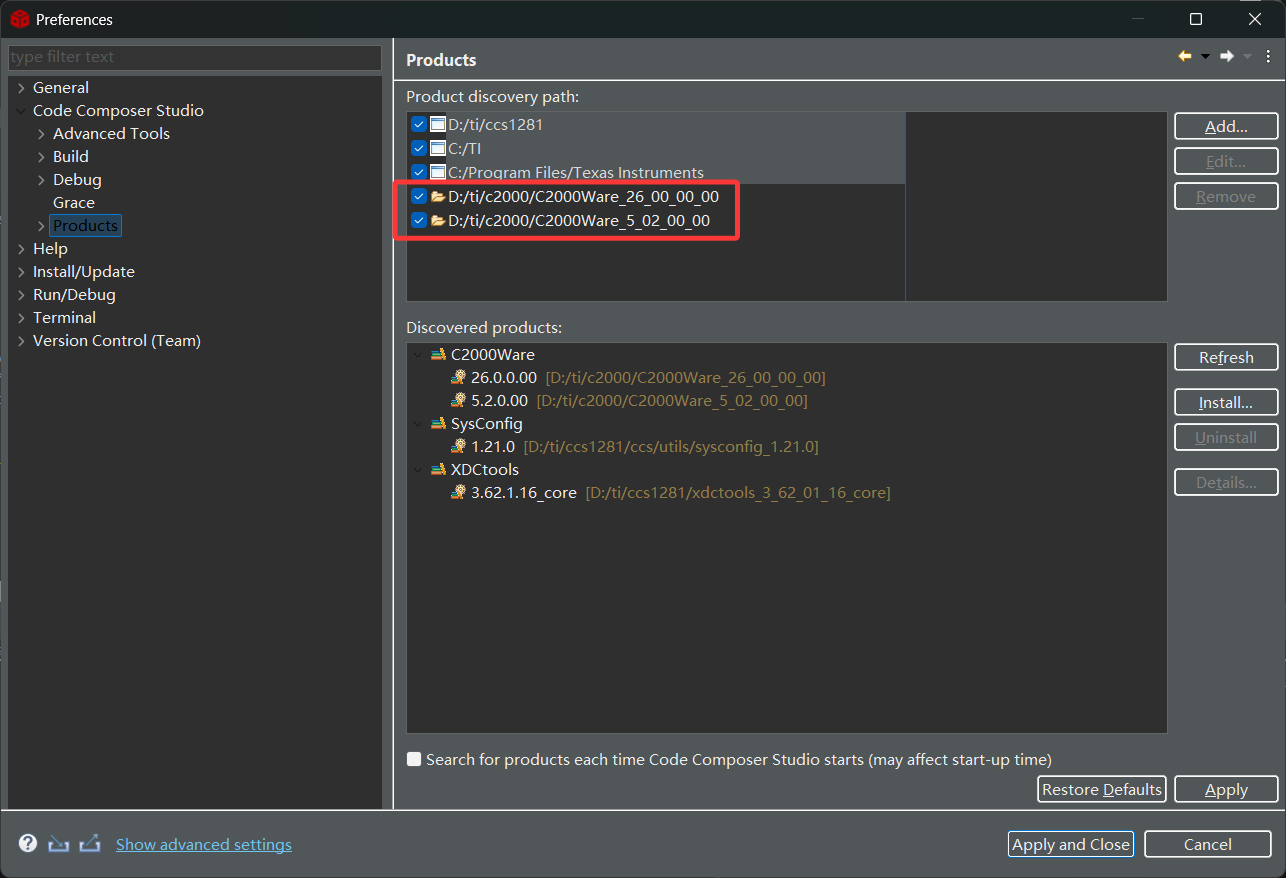Screen dimensions: 1286x878
Task: Click the Refresh button
Action: (1226, 358)
